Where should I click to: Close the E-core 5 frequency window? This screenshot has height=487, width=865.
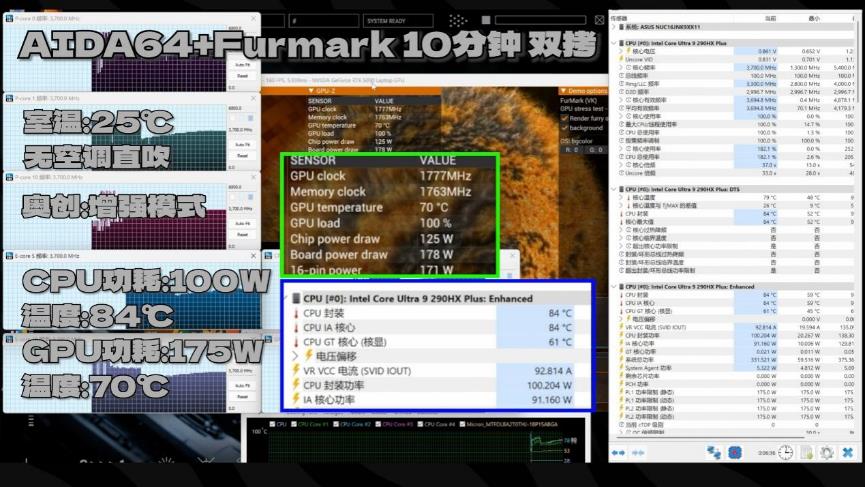pos(254,256)
